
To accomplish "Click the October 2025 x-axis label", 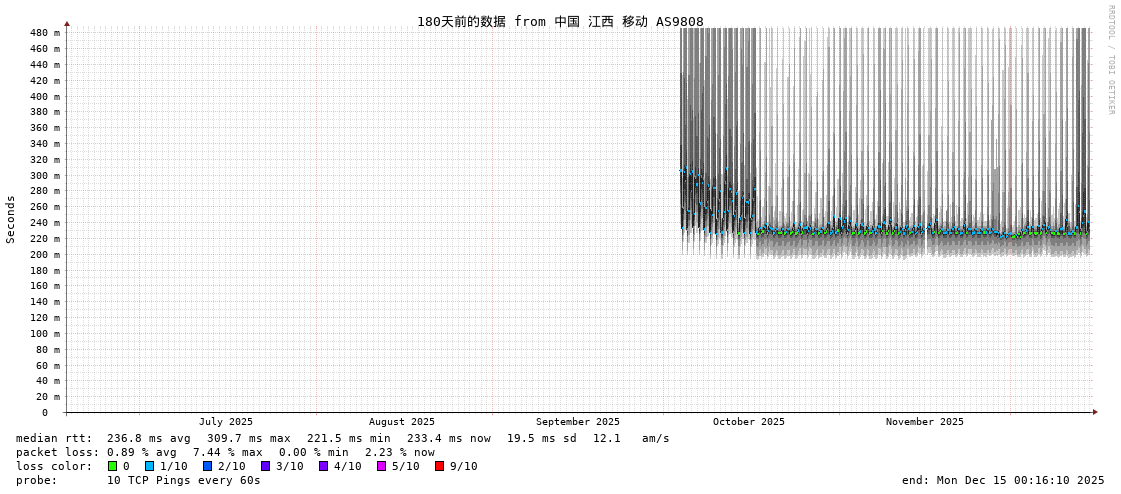I will click(x=748, y=422).
